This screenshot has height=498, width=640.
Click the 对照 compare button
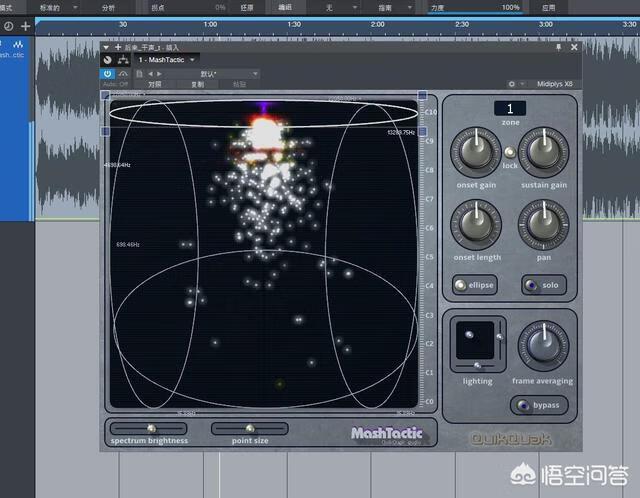155,84
